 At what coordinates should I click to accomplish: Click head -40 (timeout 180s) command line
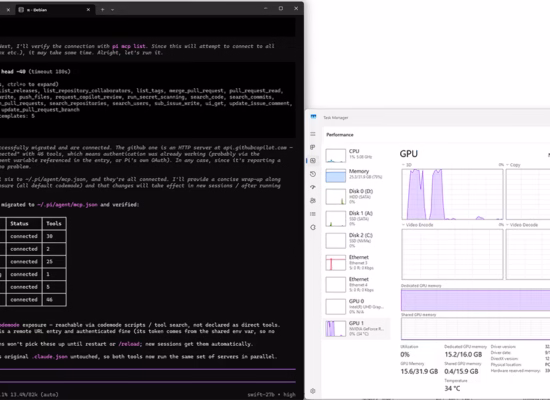click(35, 72)
